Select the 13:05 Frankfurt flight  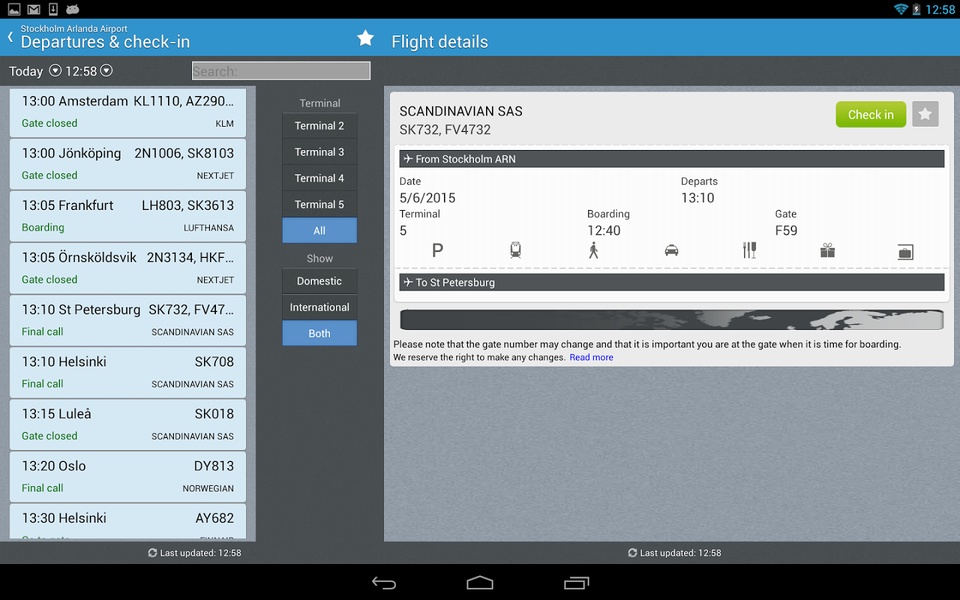click(x=128, y=216)
